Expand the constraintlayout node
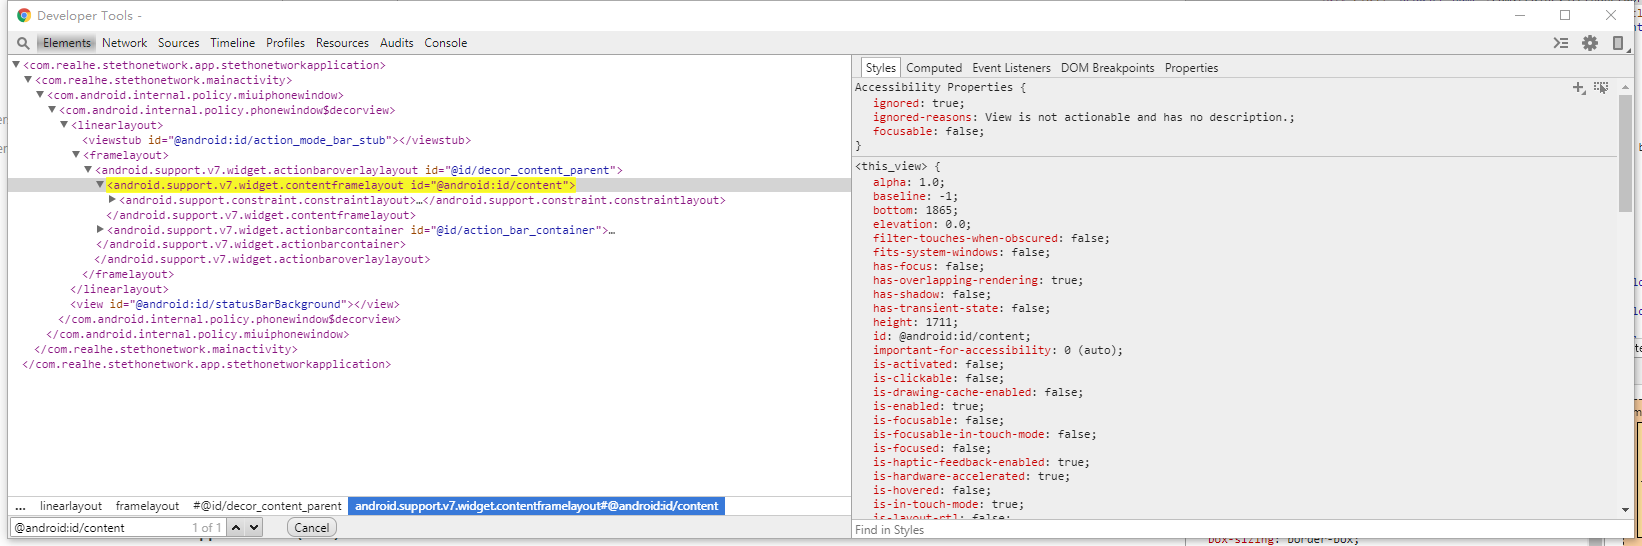The image size is (1642, 546). (x=112, y=200)
